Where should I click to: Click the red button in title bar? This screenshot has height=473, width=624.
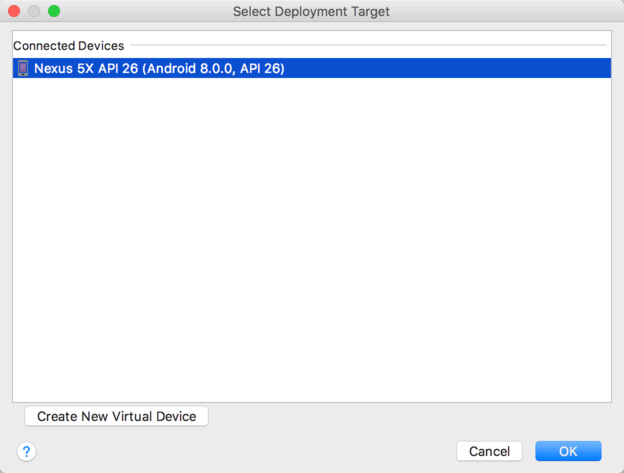14,11
